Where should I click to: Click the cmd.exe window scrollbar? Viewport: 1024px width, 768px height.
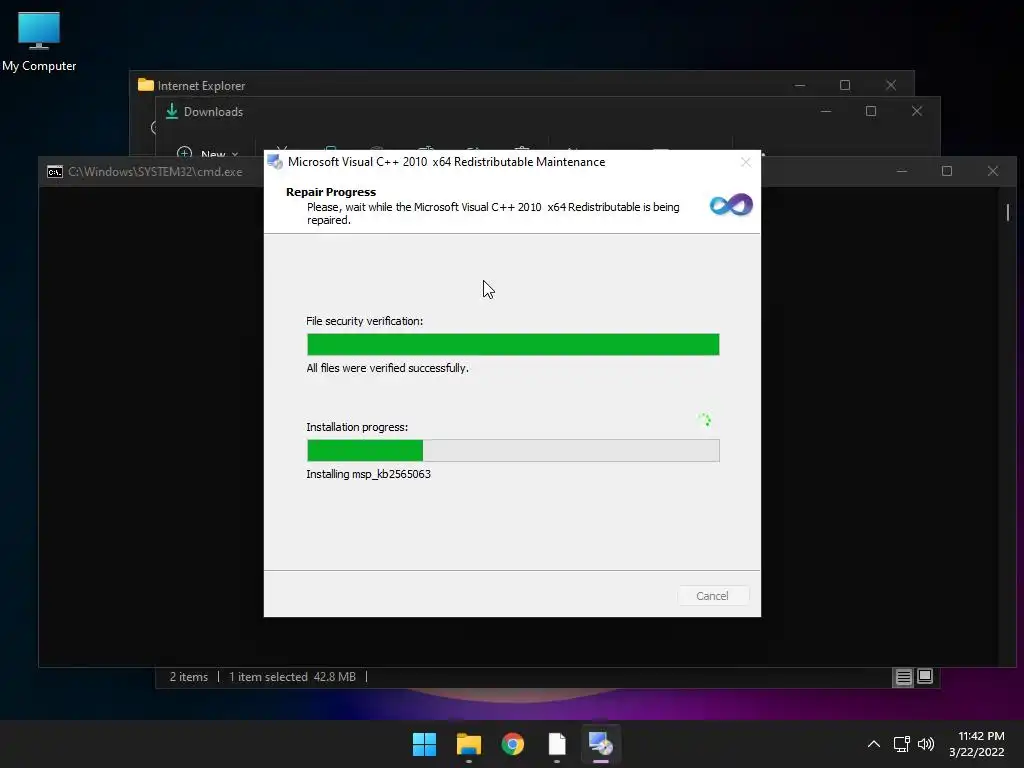point(1008,212)
